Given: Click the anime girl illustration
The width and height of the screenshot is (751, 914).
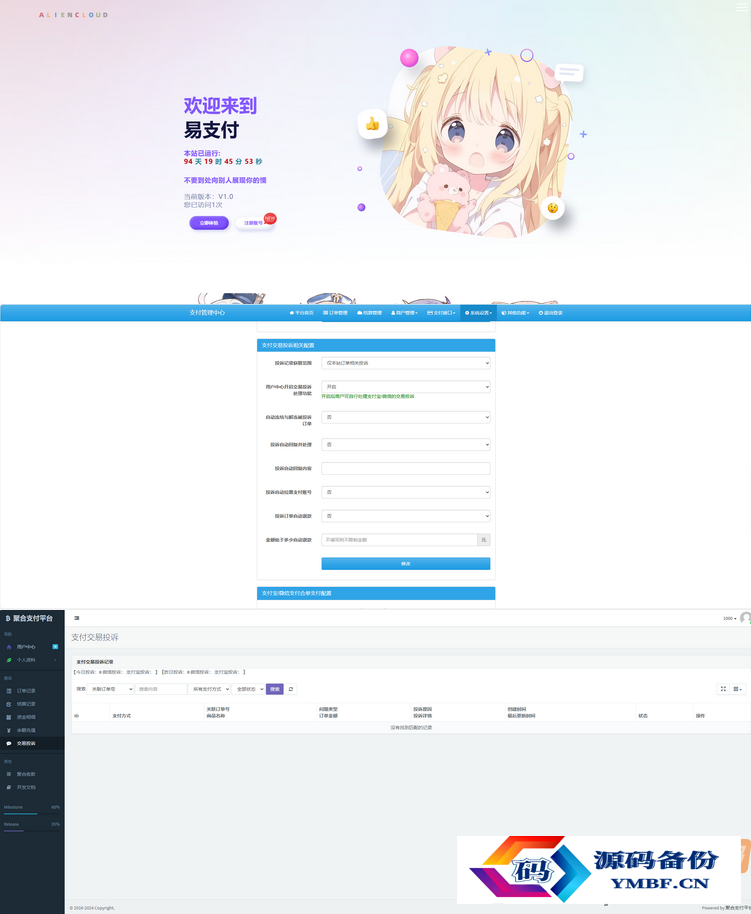Looking at the screenshot, I should (478, 143).
